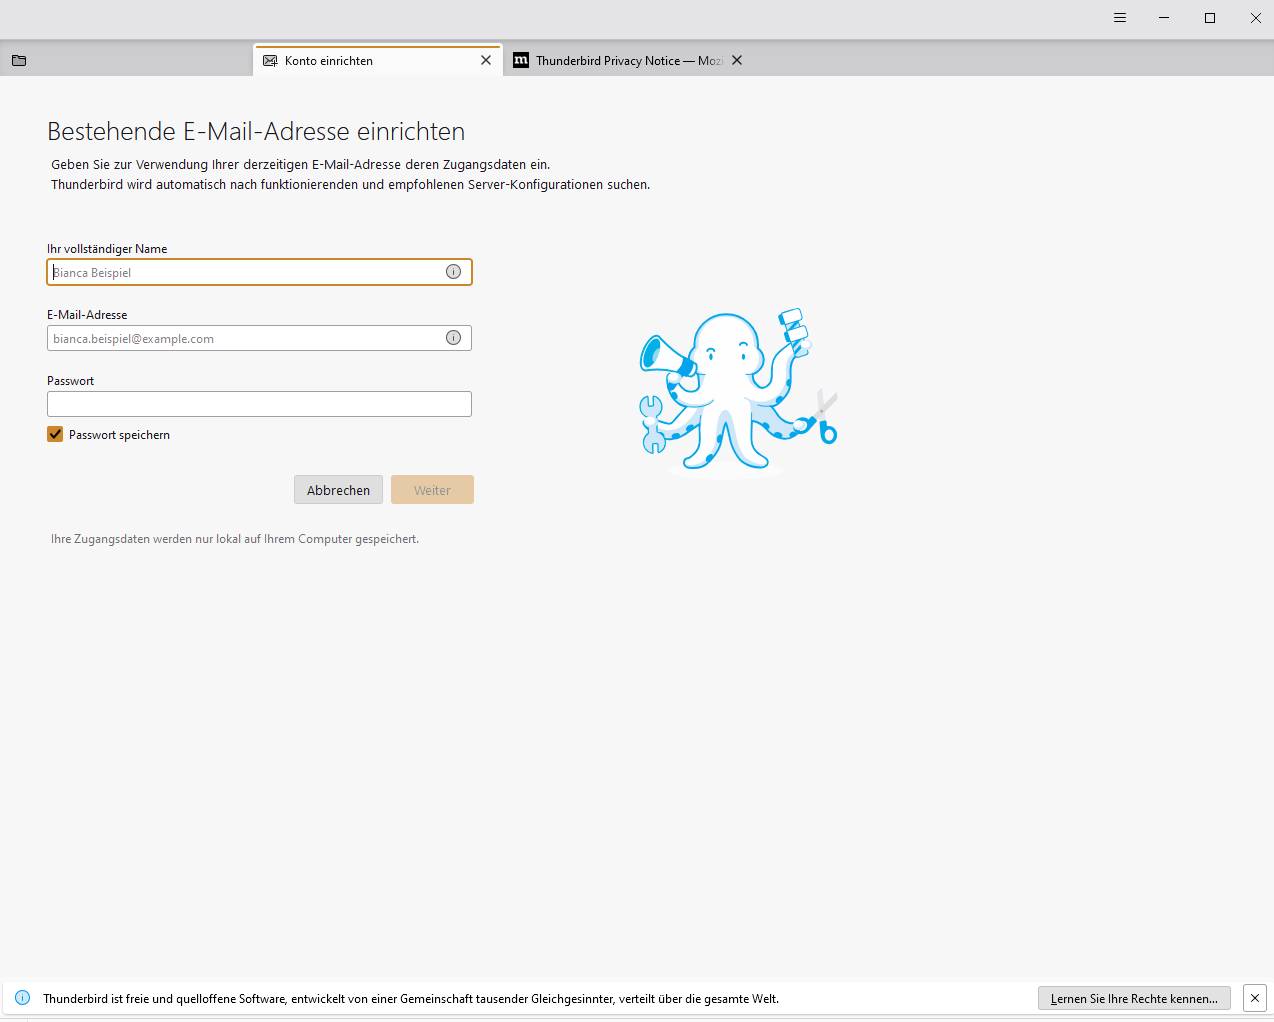Click info icon in E-Mail-Adresse field

453,338
